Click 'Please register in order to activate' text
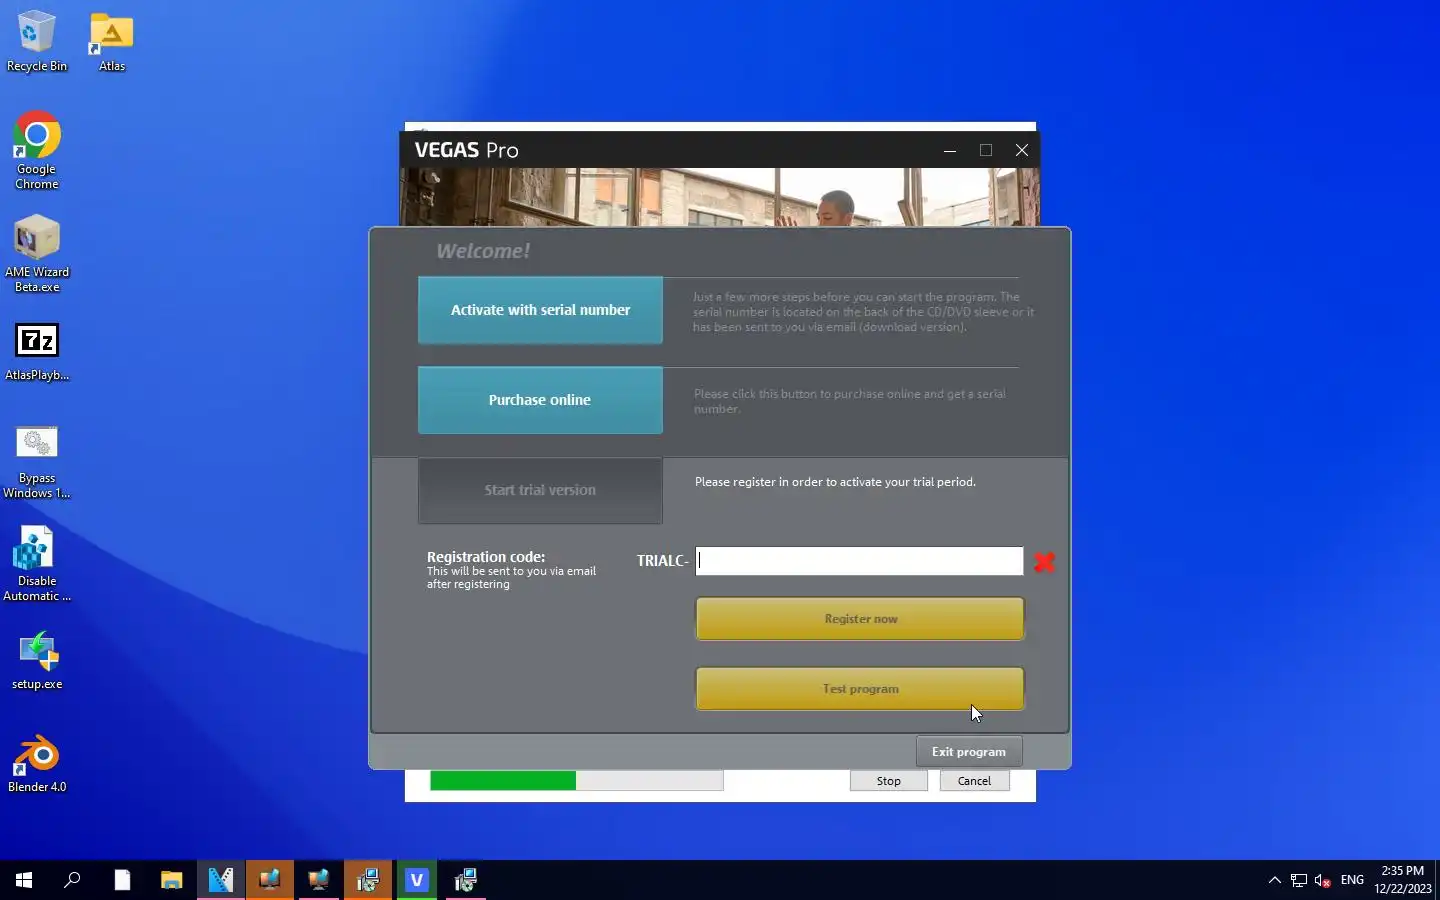1440x900 pixels. pos(835,482)
